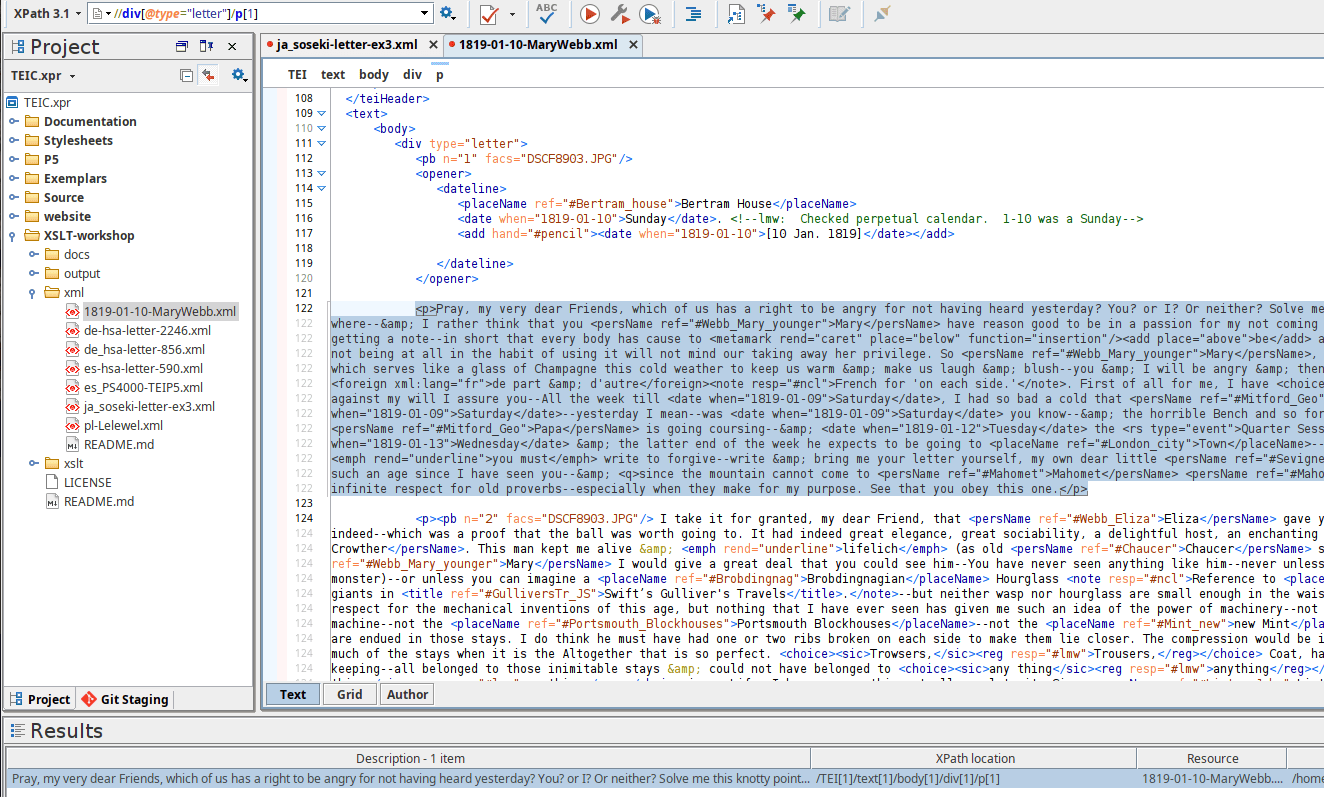Click the green pushpin toolbar icon
This screenshot has height=797, width=1324.
796,14
